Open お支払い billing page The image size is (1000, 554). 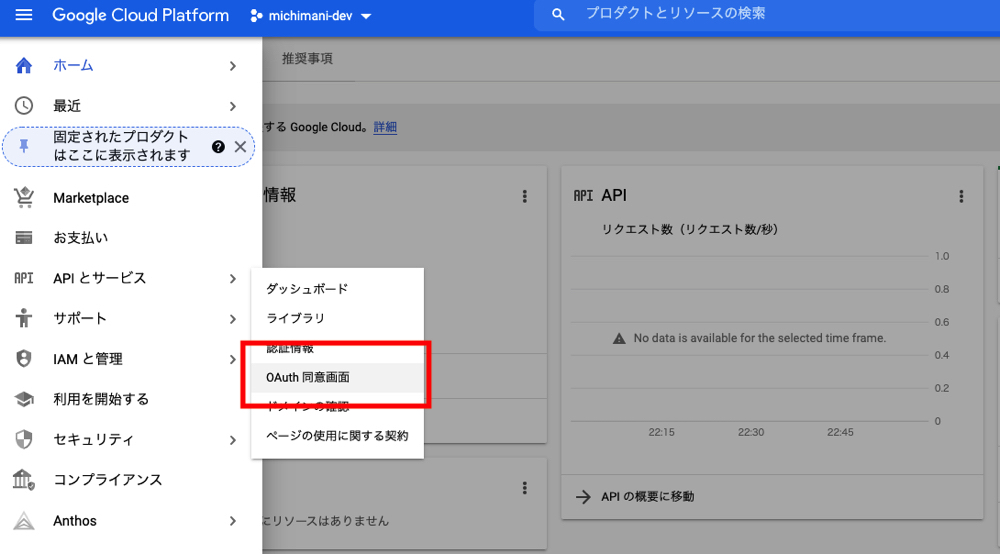80,238
